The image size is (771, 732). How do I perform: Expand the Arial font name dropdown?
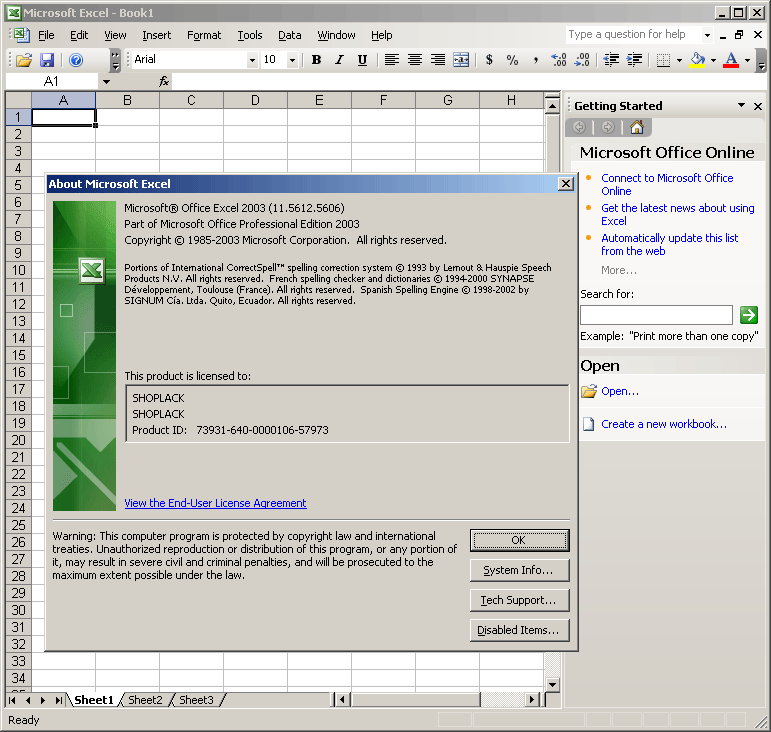pyautogui.click(x=252, y=60)
